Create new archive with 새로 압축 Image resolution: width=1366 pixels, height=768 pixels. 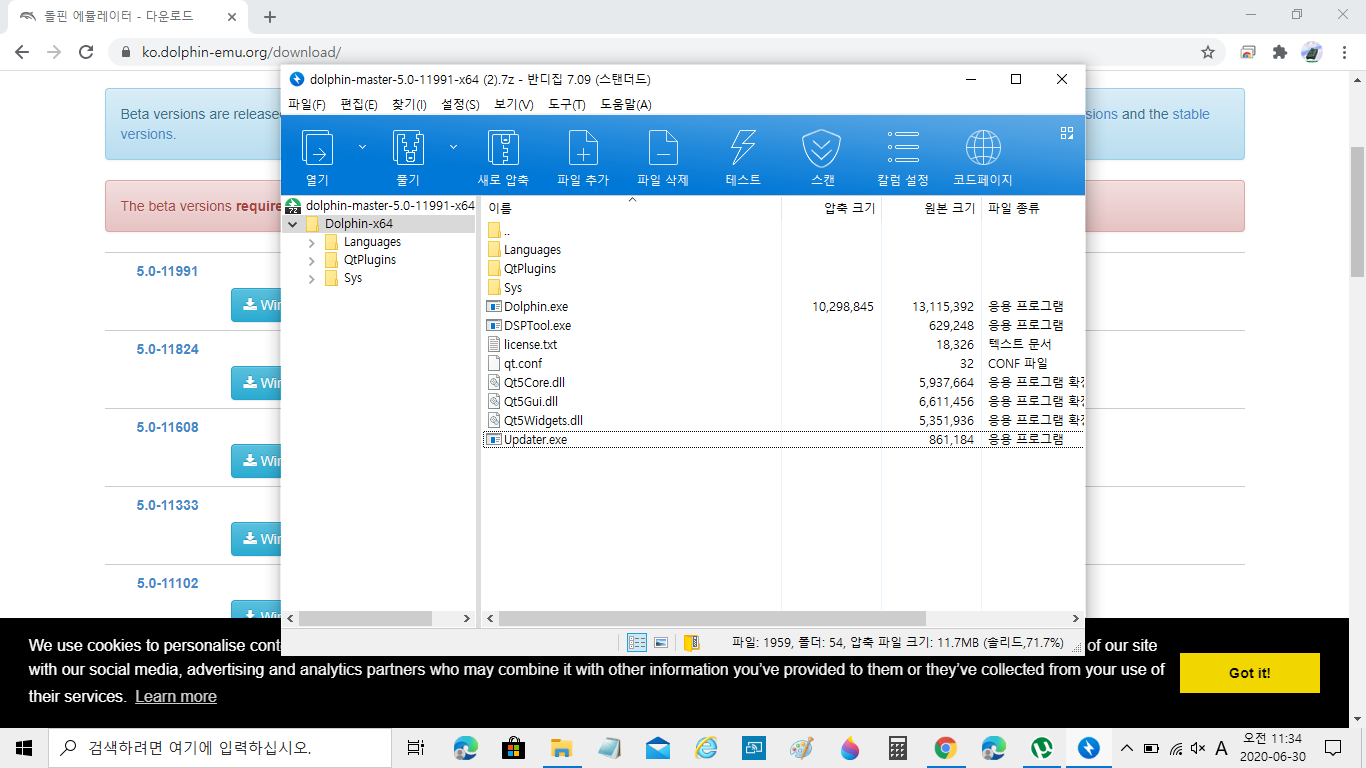(x=503, y=157)
